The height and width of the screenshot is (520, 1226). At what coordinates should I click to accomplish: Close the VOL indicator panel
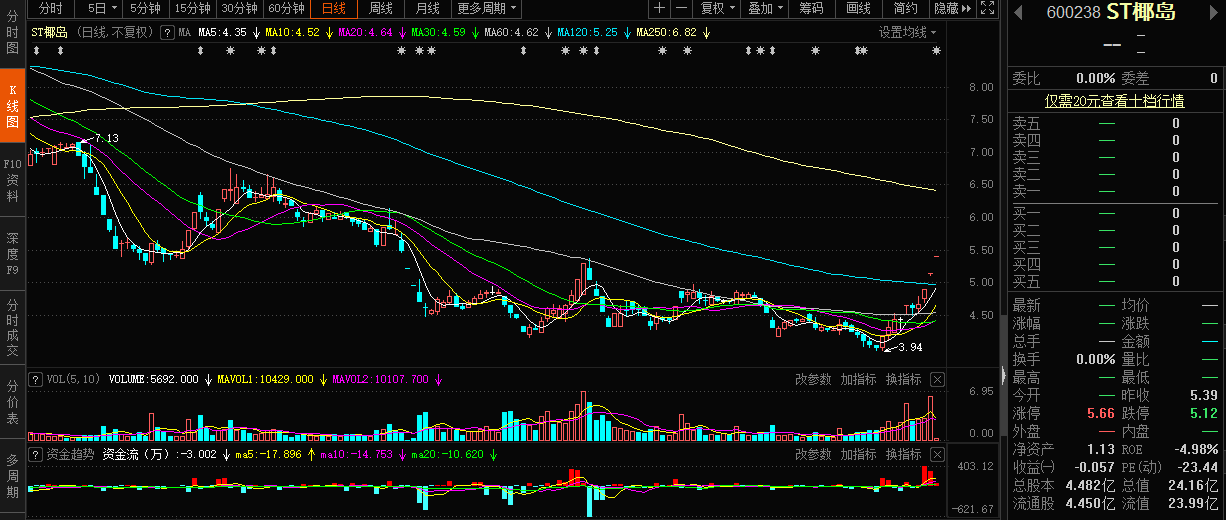coord(937,380)
